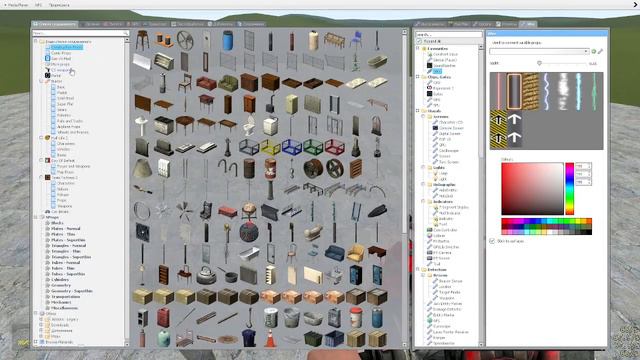
Task: Collapse the Team Fortress 2 folder
Action: [x=41, y=178]
